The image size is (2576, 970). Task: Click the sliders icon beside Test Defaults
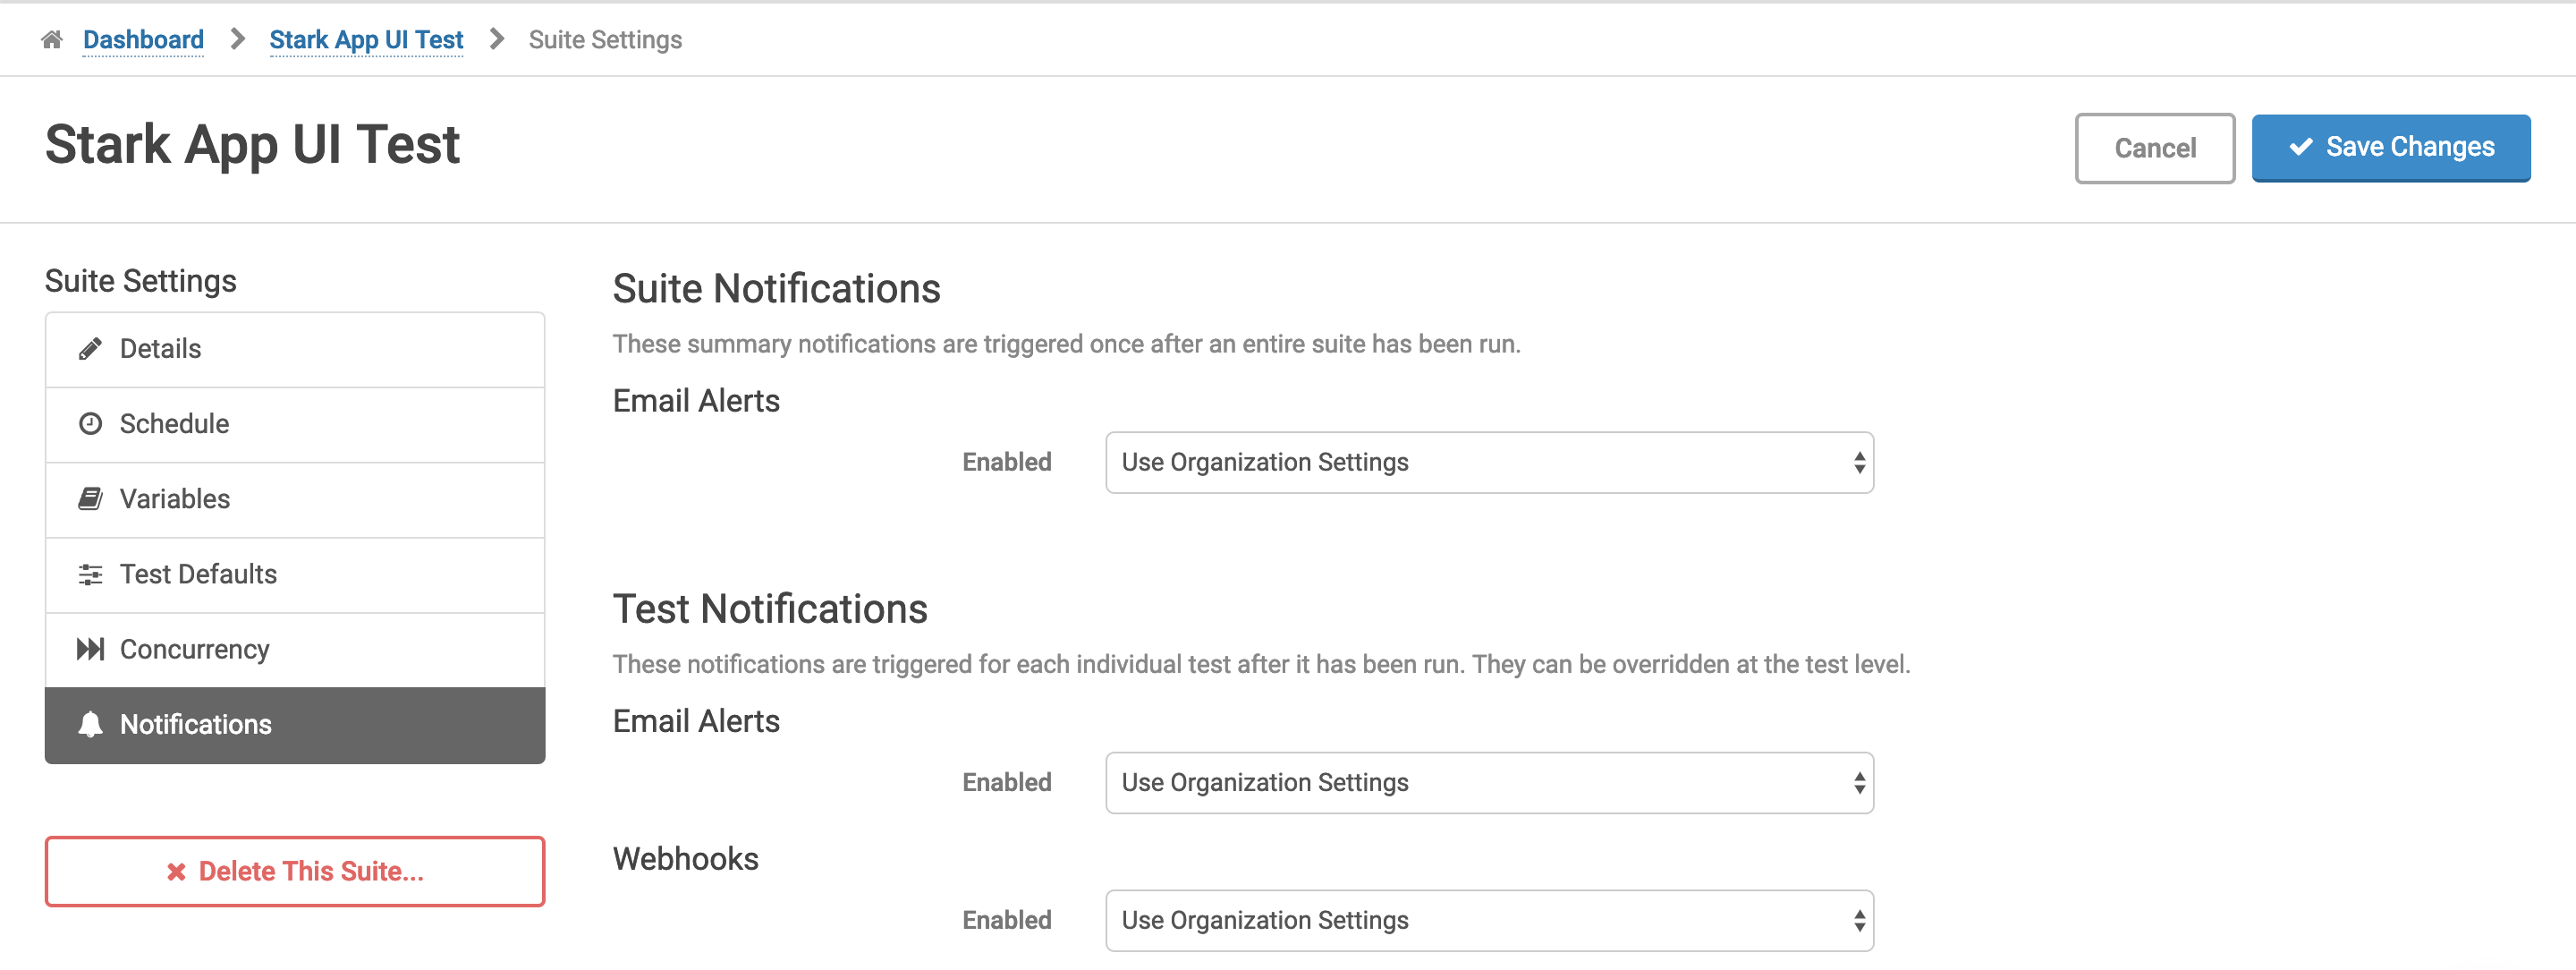pos(90,575)
